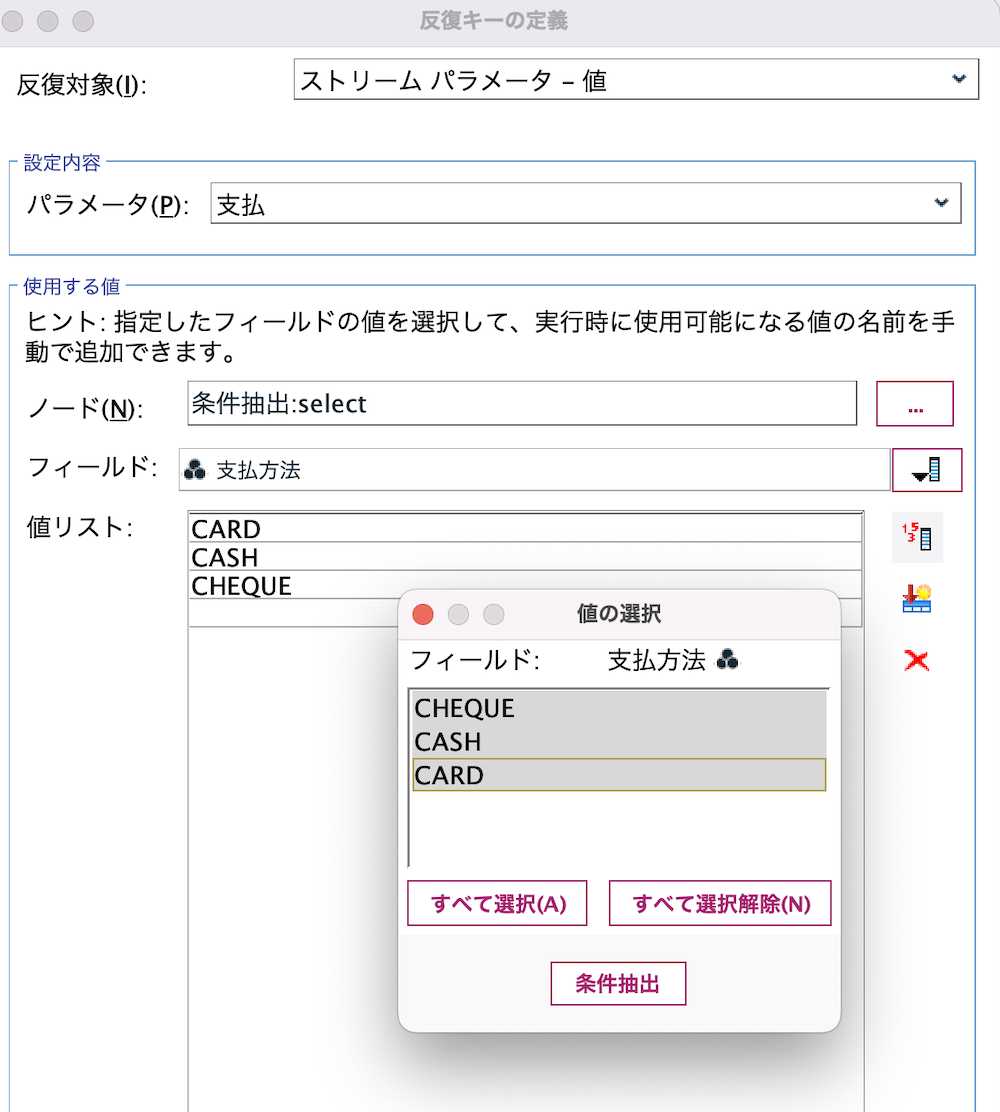Open node browser via the ... button
1000x1112 pixels.
(914, 403)
